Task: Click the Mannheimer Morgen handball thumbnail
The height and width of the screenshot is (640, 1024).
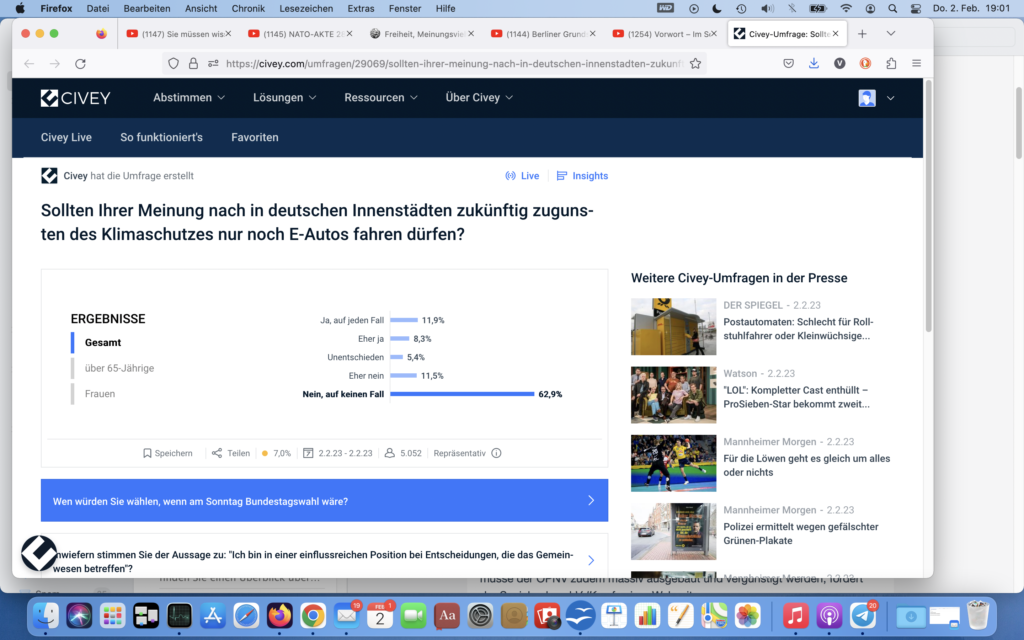Action: click(673, 463)
